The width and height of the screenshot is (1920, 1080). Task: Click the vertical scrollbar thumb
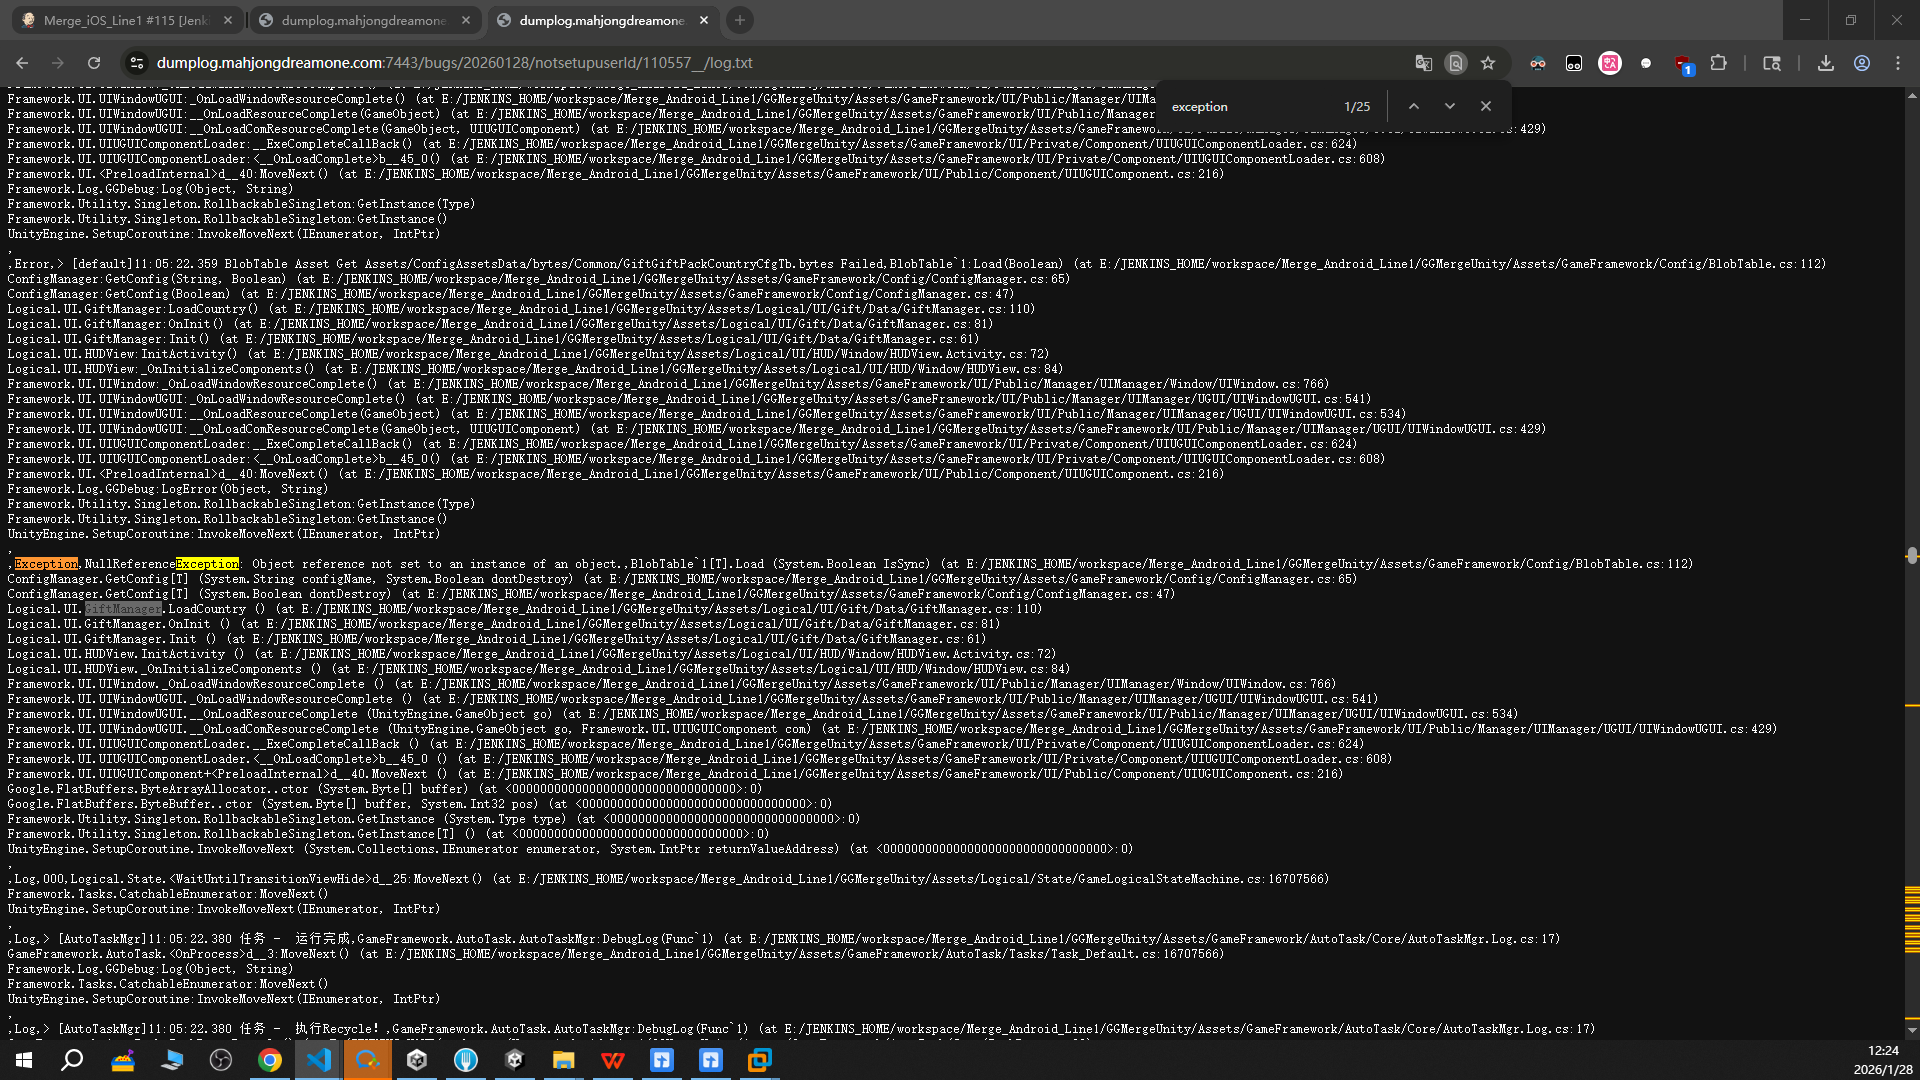pyautogui.click(x=1911, y=555)
